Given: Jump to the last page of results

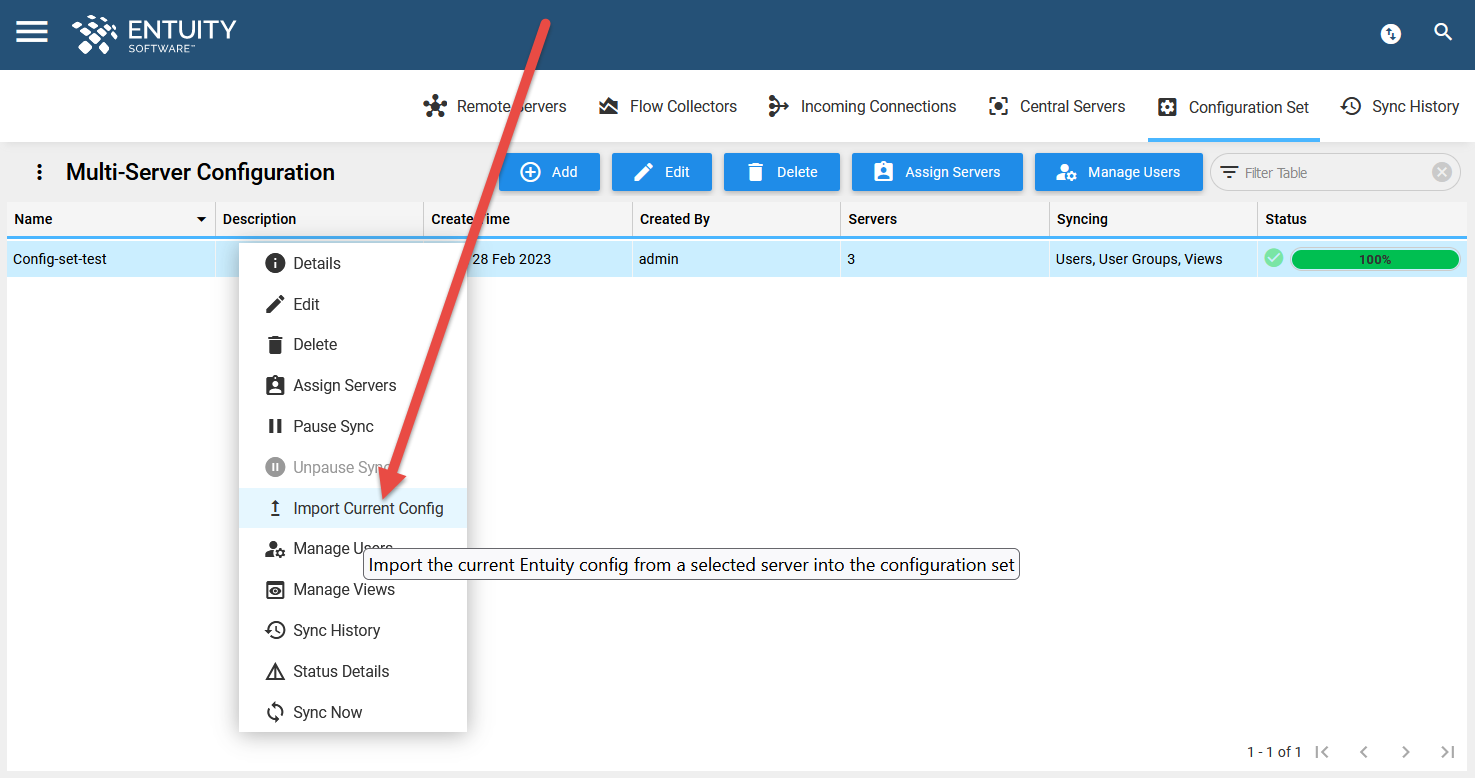Looking at the screenshot, I should [x=1447, y=752].
